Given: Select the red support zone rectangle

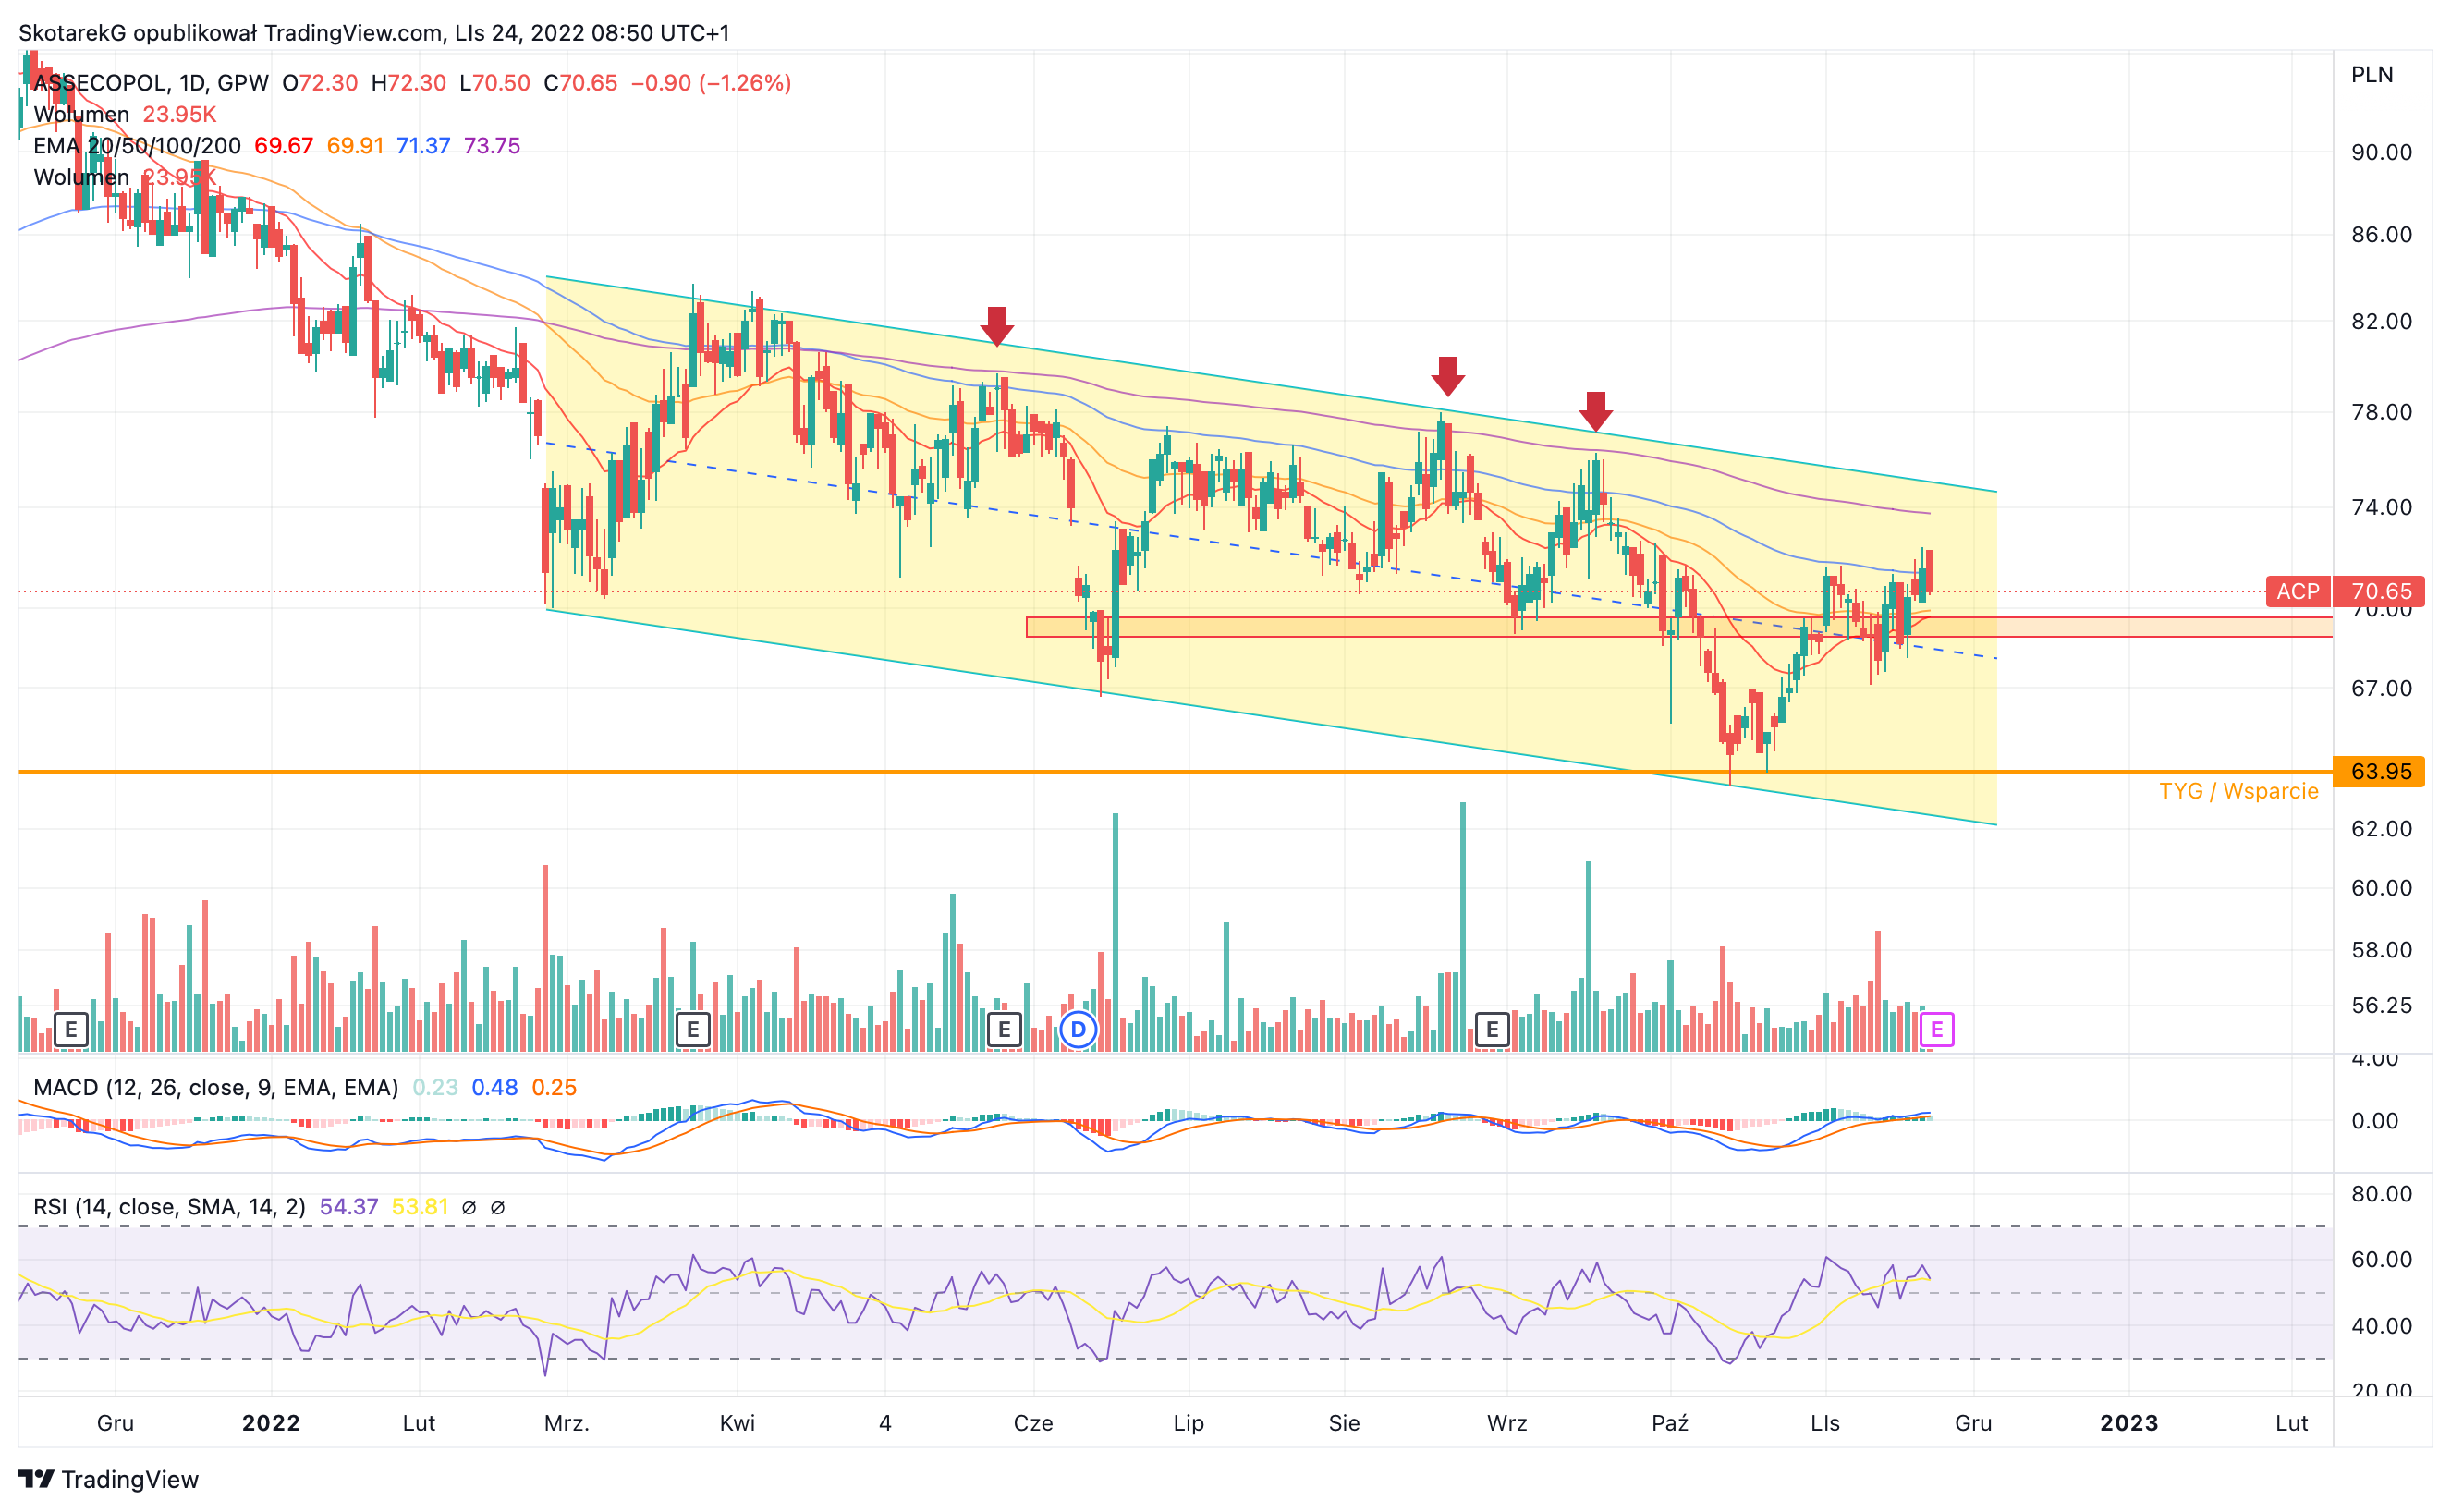Looking at the screenshot, I should click(1679, 627).
